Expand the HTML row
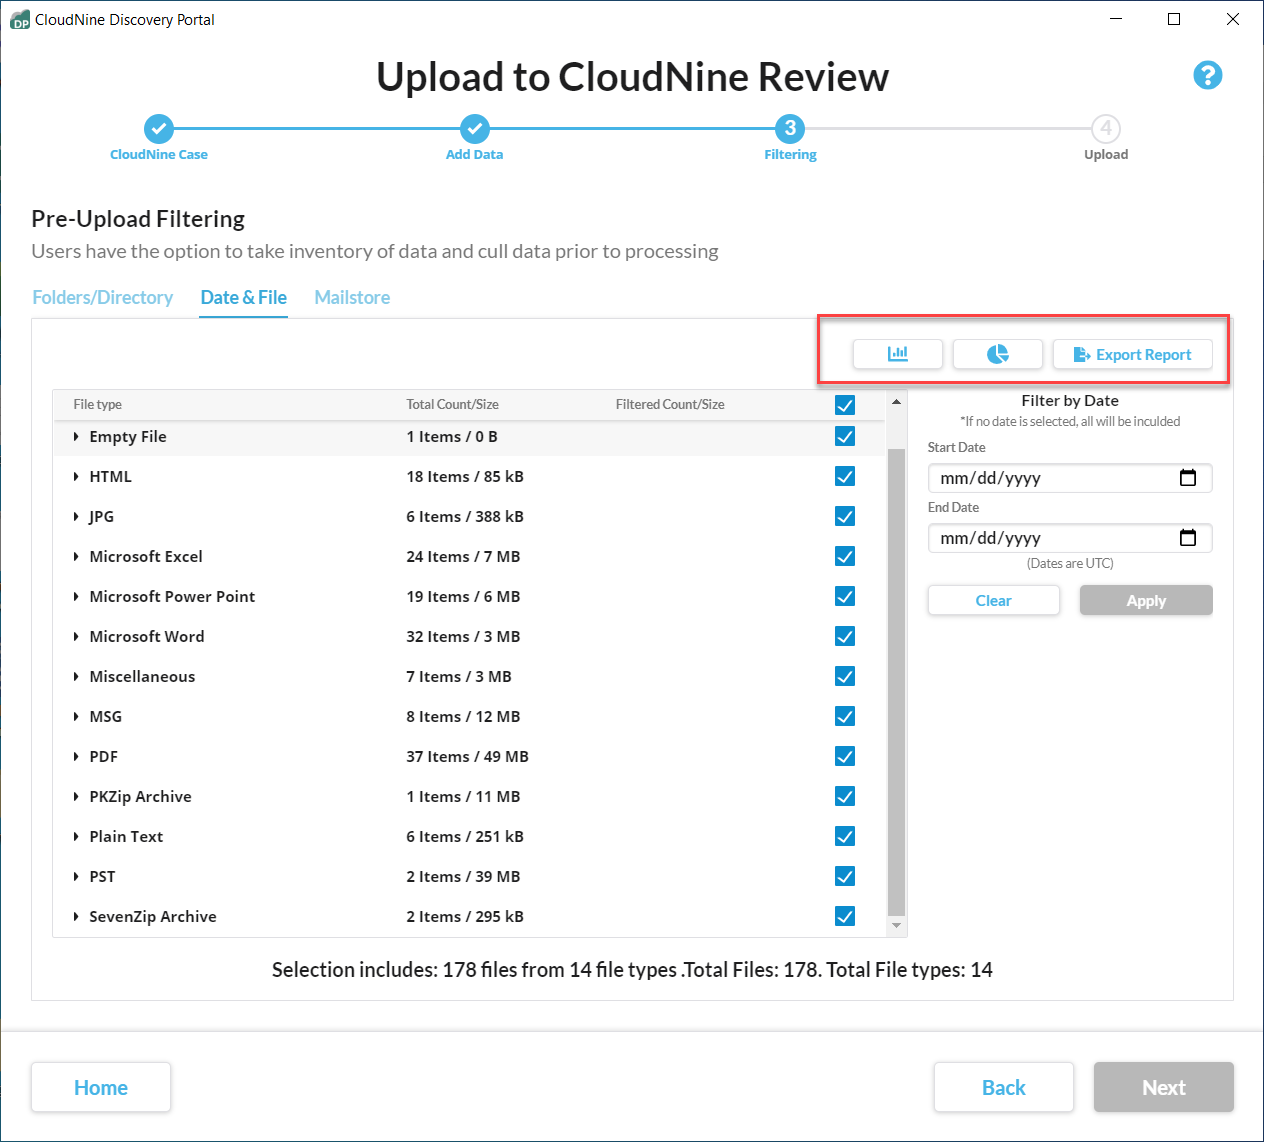The height and width of the screenshot is (1142, 1264). coord(76,477)
